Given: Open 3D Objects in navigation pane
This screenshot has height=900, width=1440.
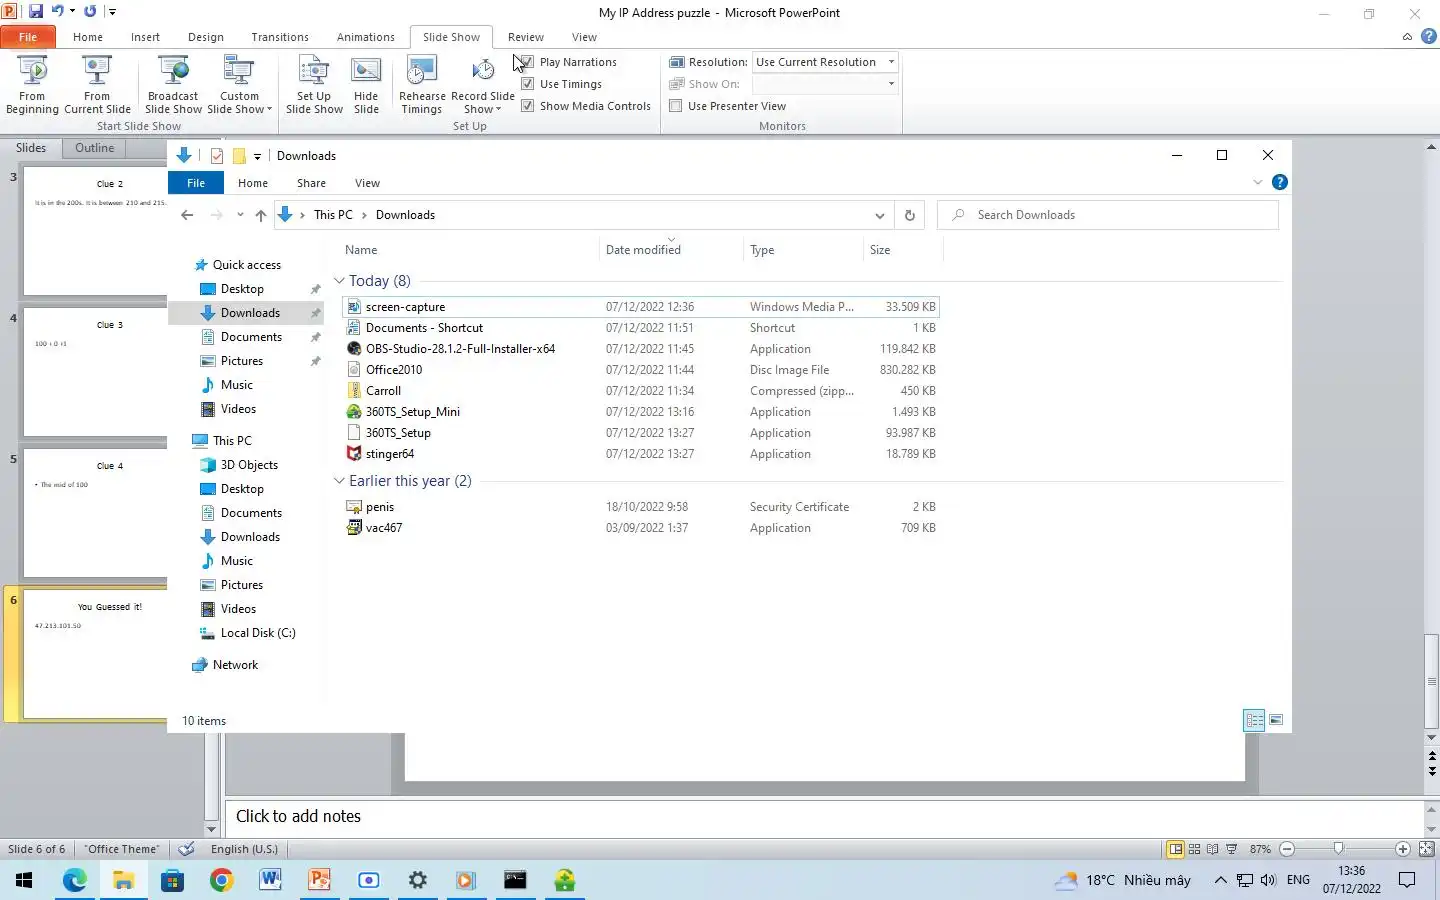Looking at the screenshot, I should point(249,465).
